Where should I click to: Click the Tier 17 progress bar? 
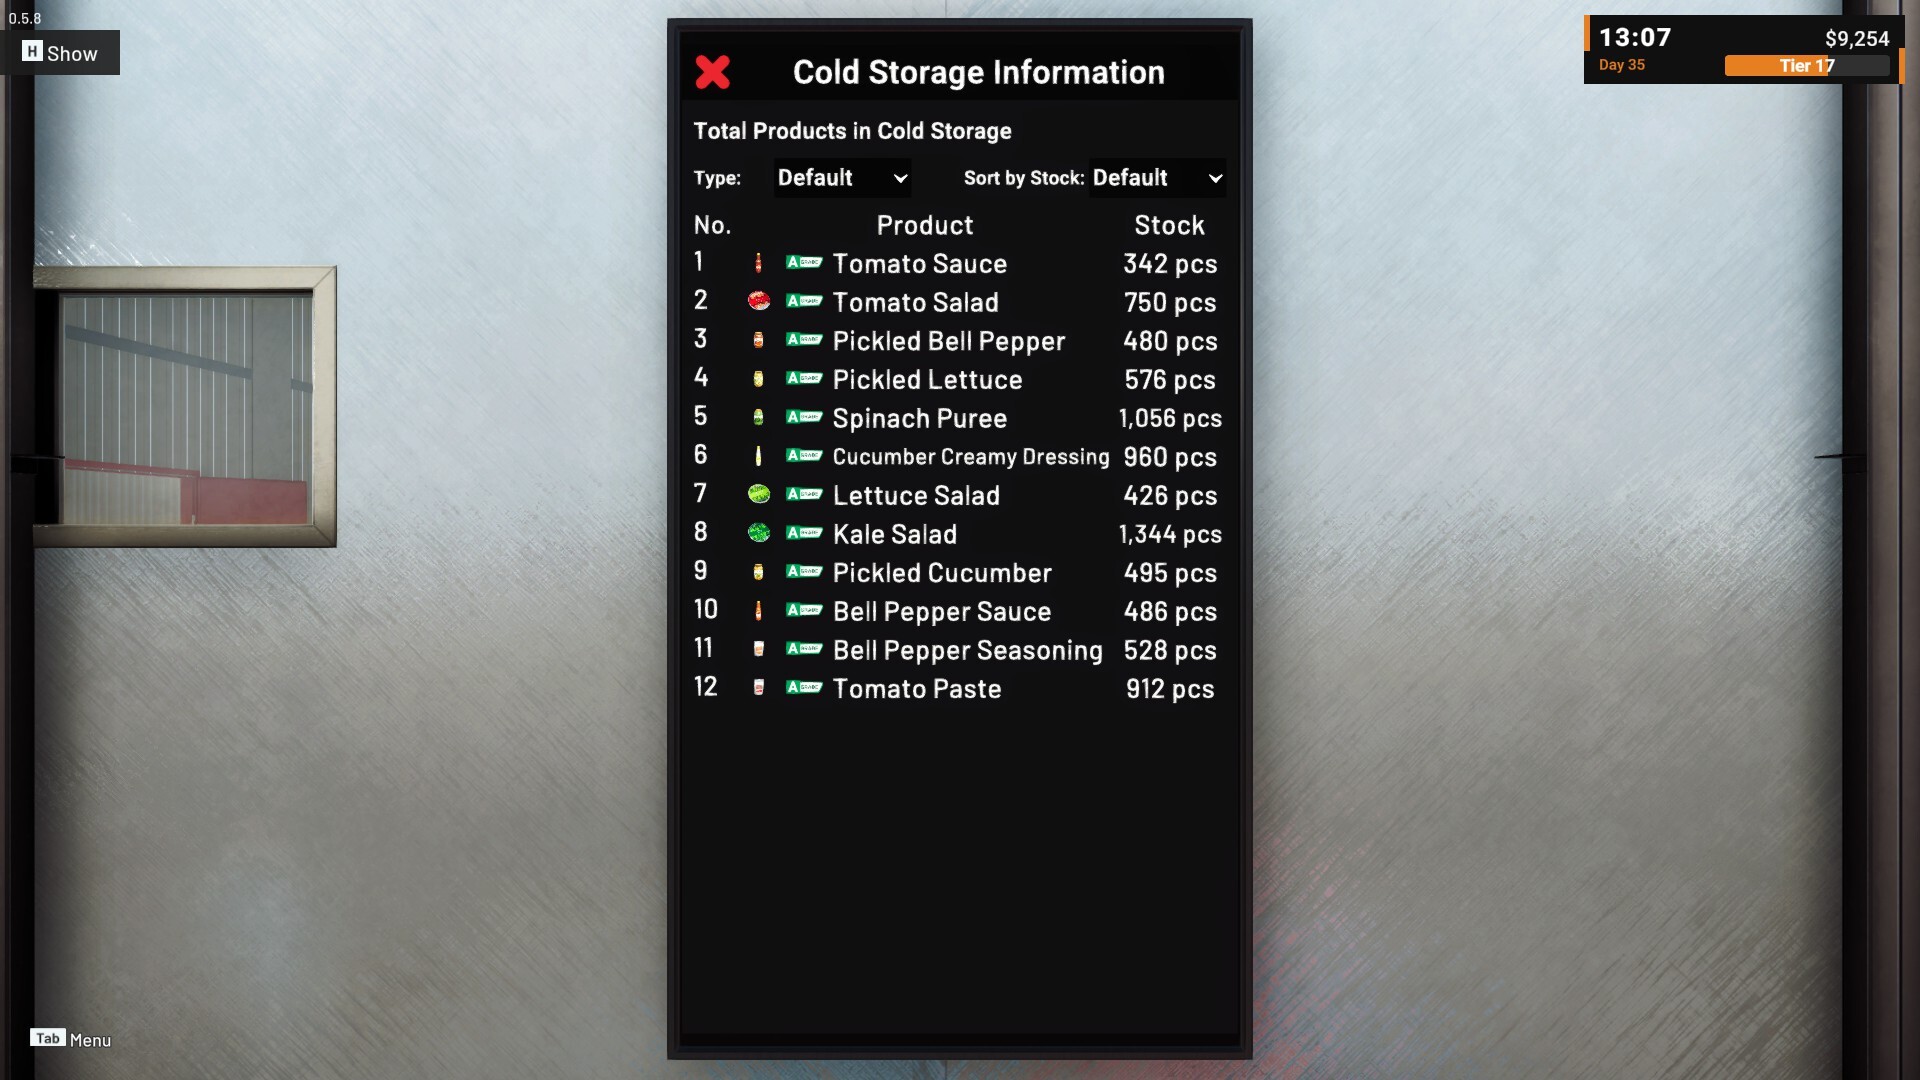(x=1806, y=66)
